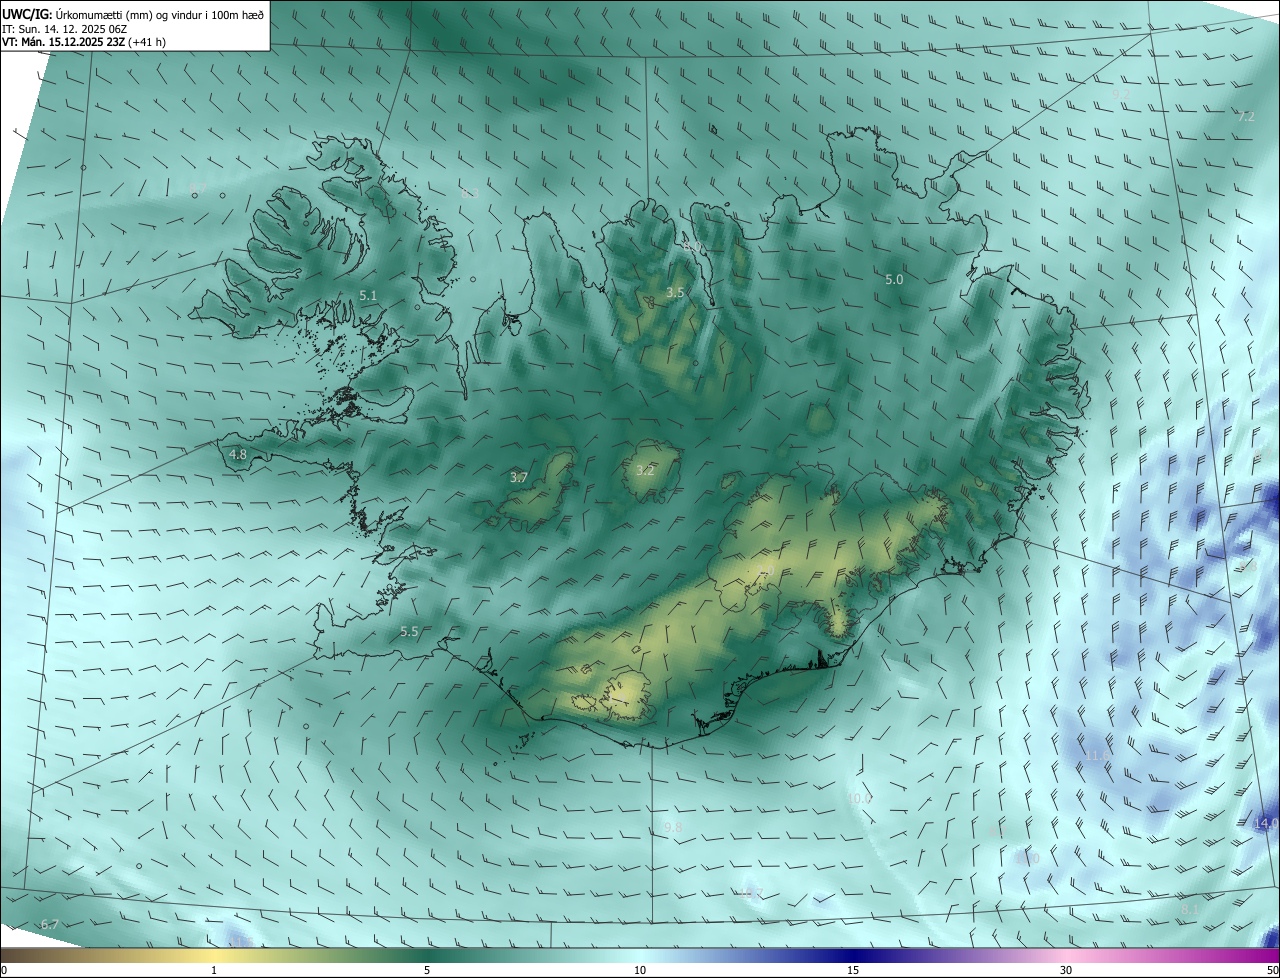The width and height of the screenshot is (1280, 978).
Task: Click the map value 10.0 south of Iceland
Action: click(859, 799)
